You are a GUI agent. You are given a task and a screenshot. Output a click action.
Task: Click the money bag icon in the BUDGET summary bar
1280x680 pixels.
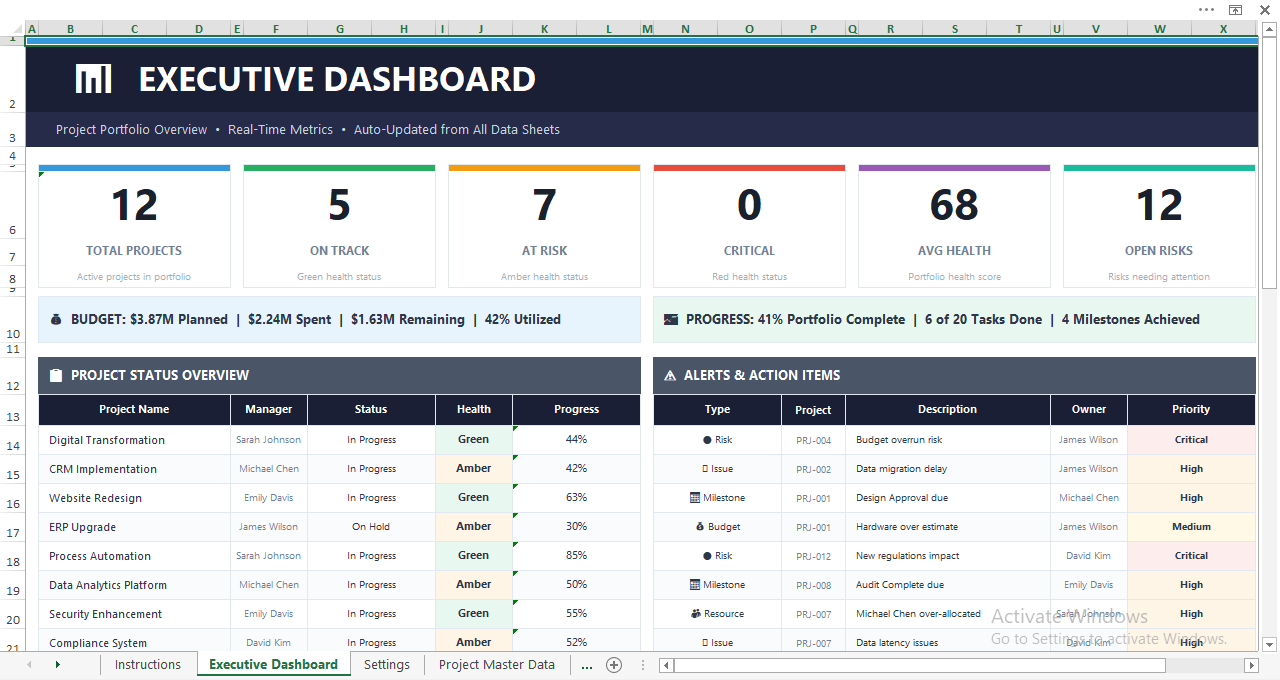(57, 318)
